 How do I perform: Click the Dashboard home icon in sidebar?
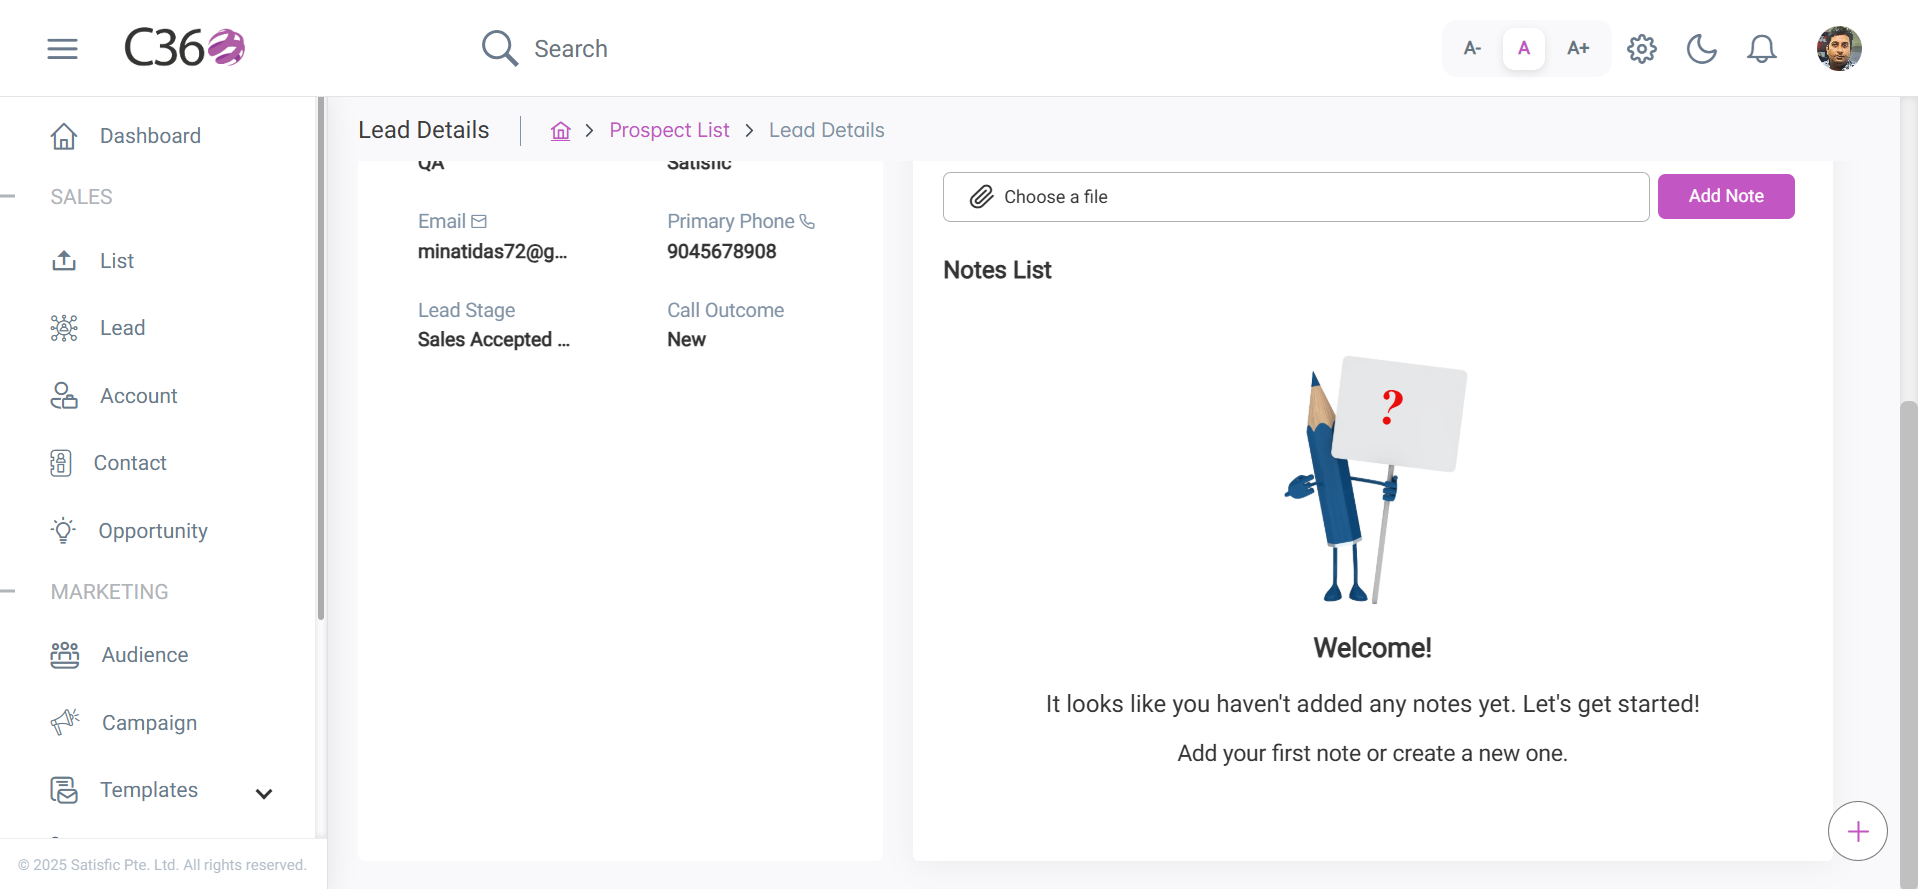64,136
